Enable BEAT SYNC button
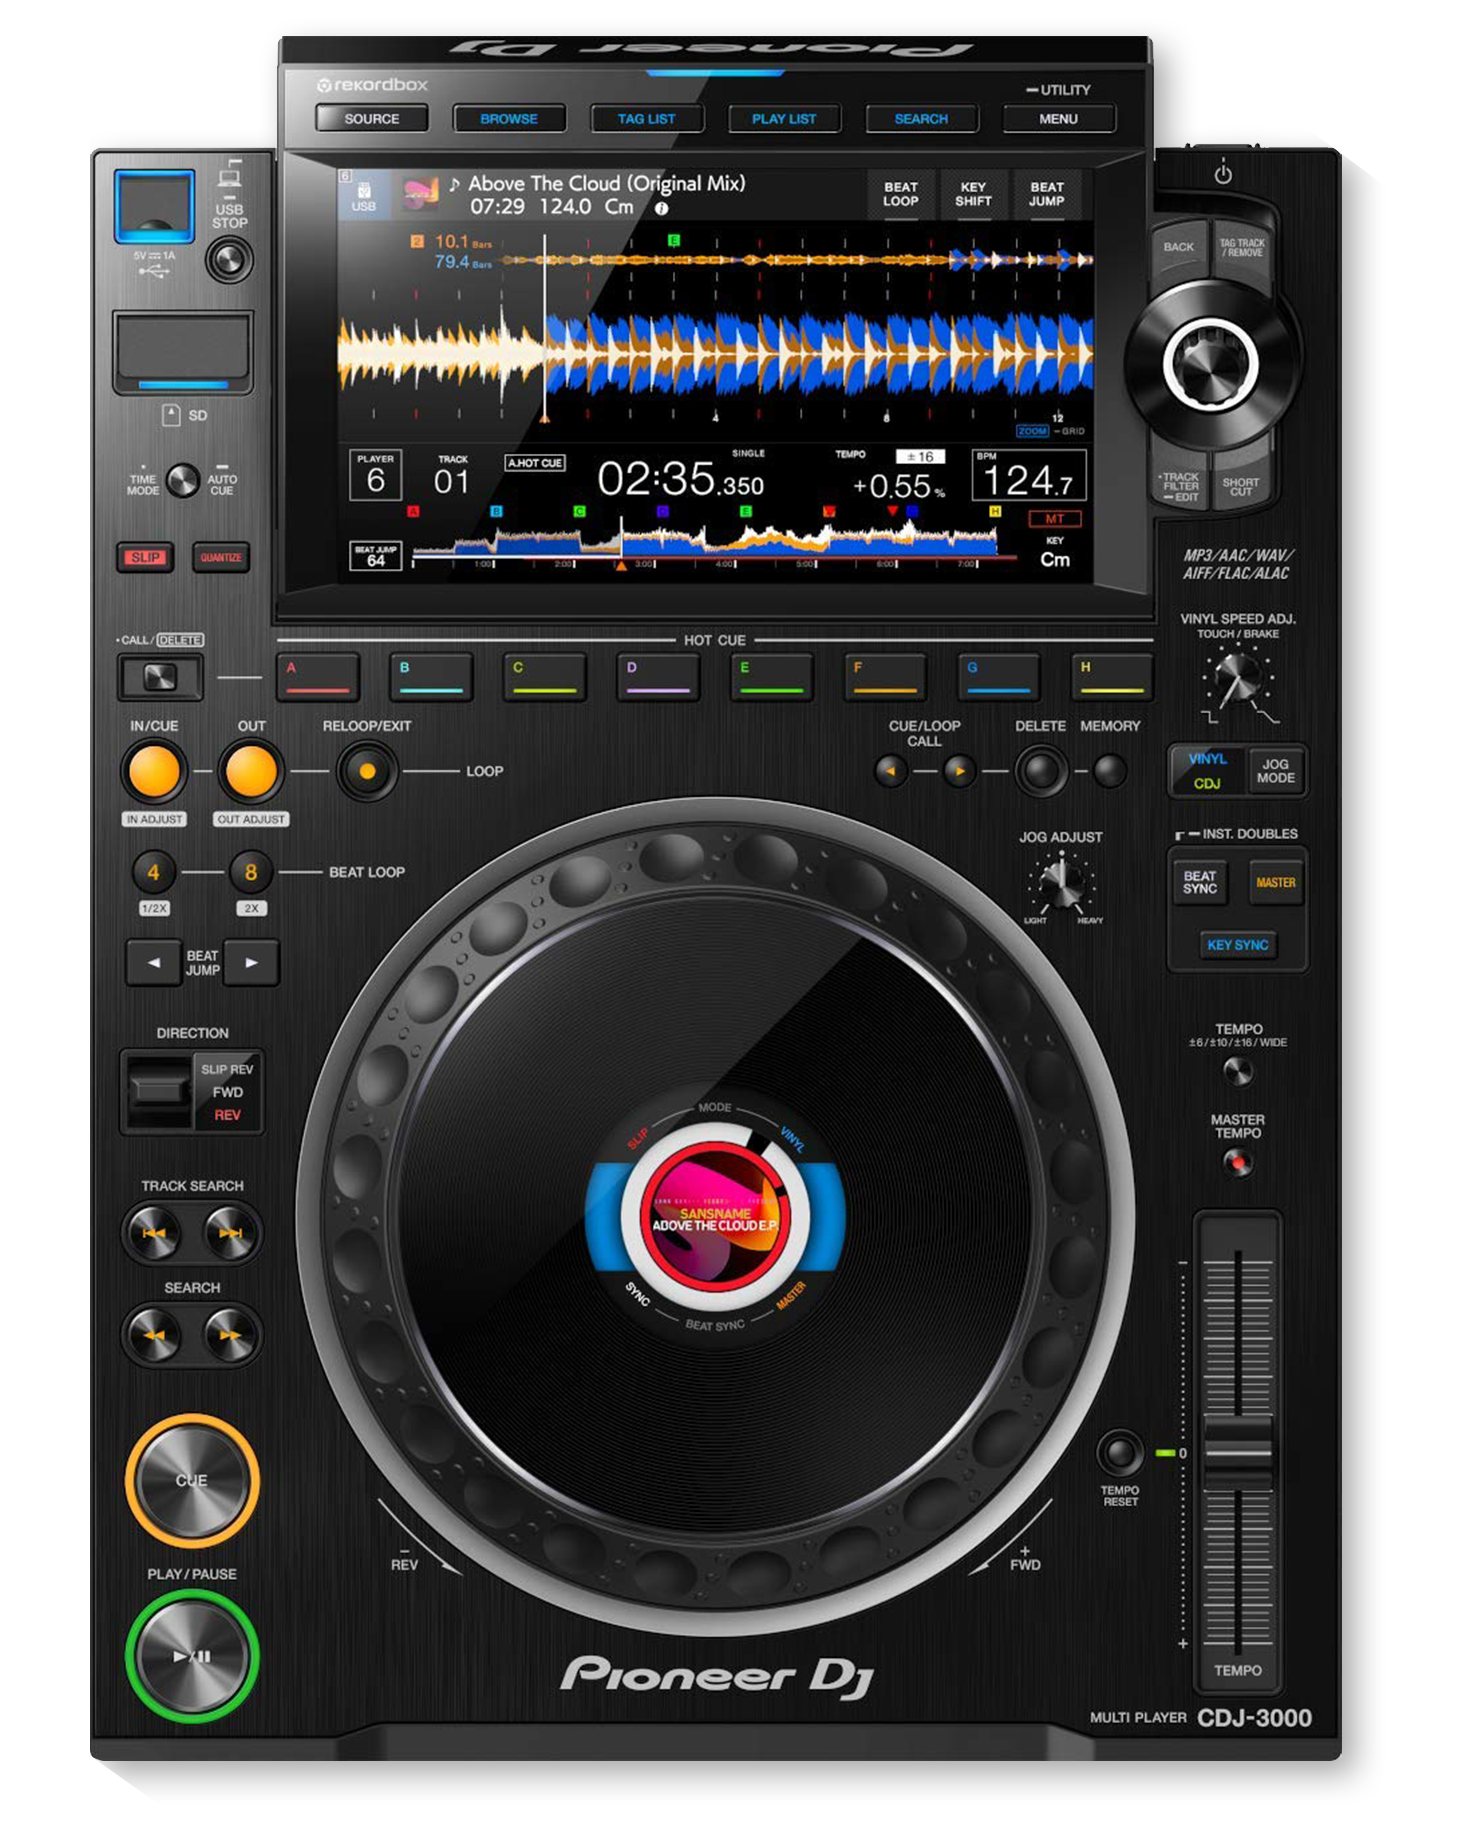 click(1200, 883)
